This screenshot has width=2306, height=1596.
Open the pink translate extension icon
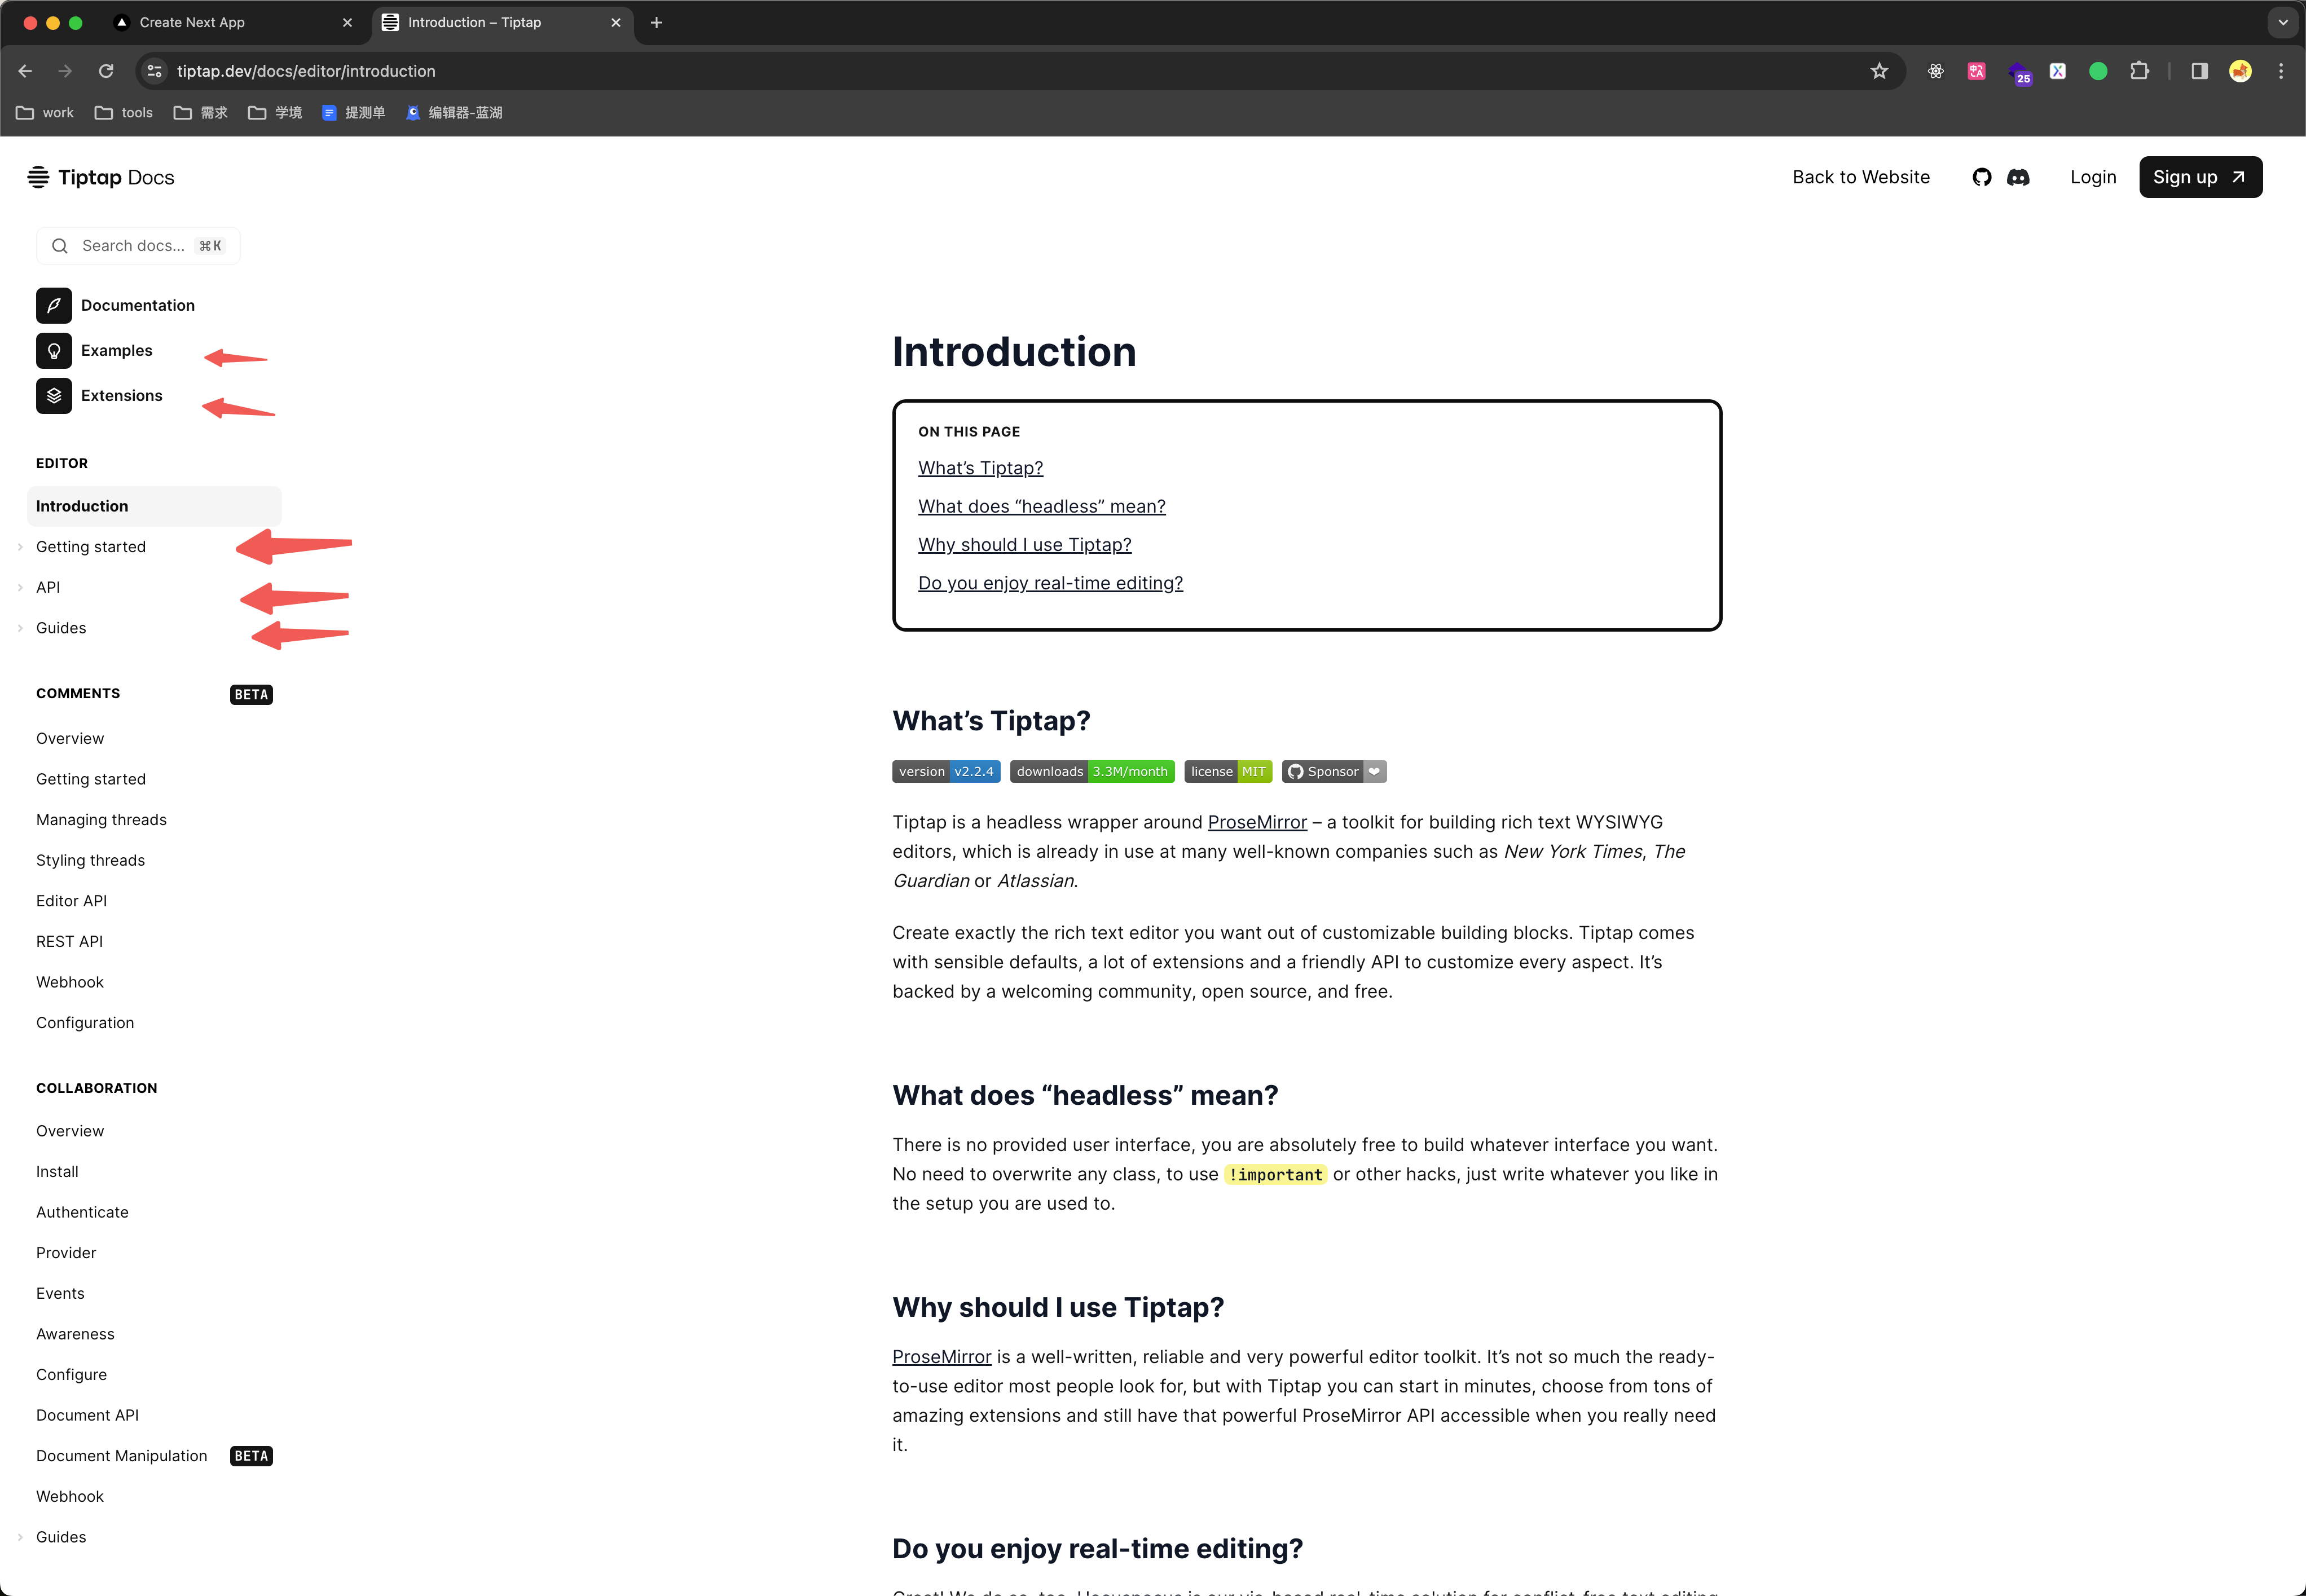click(1976, 71)
